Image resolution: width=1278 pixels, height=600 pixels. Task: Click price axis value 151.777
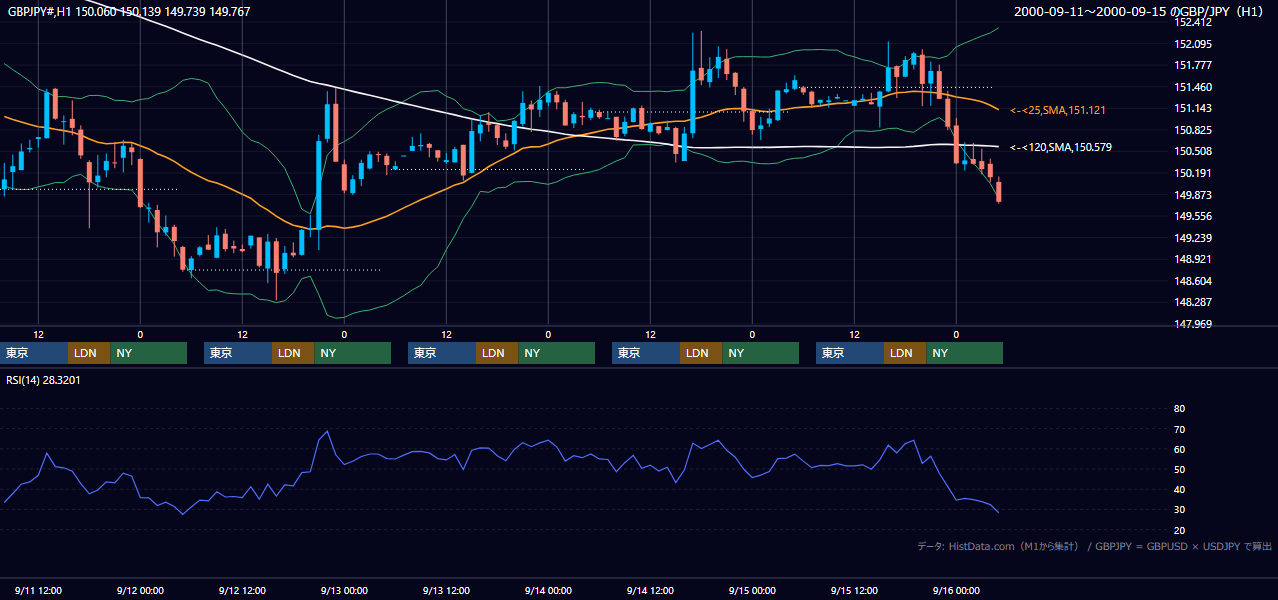coord(1194,65)
